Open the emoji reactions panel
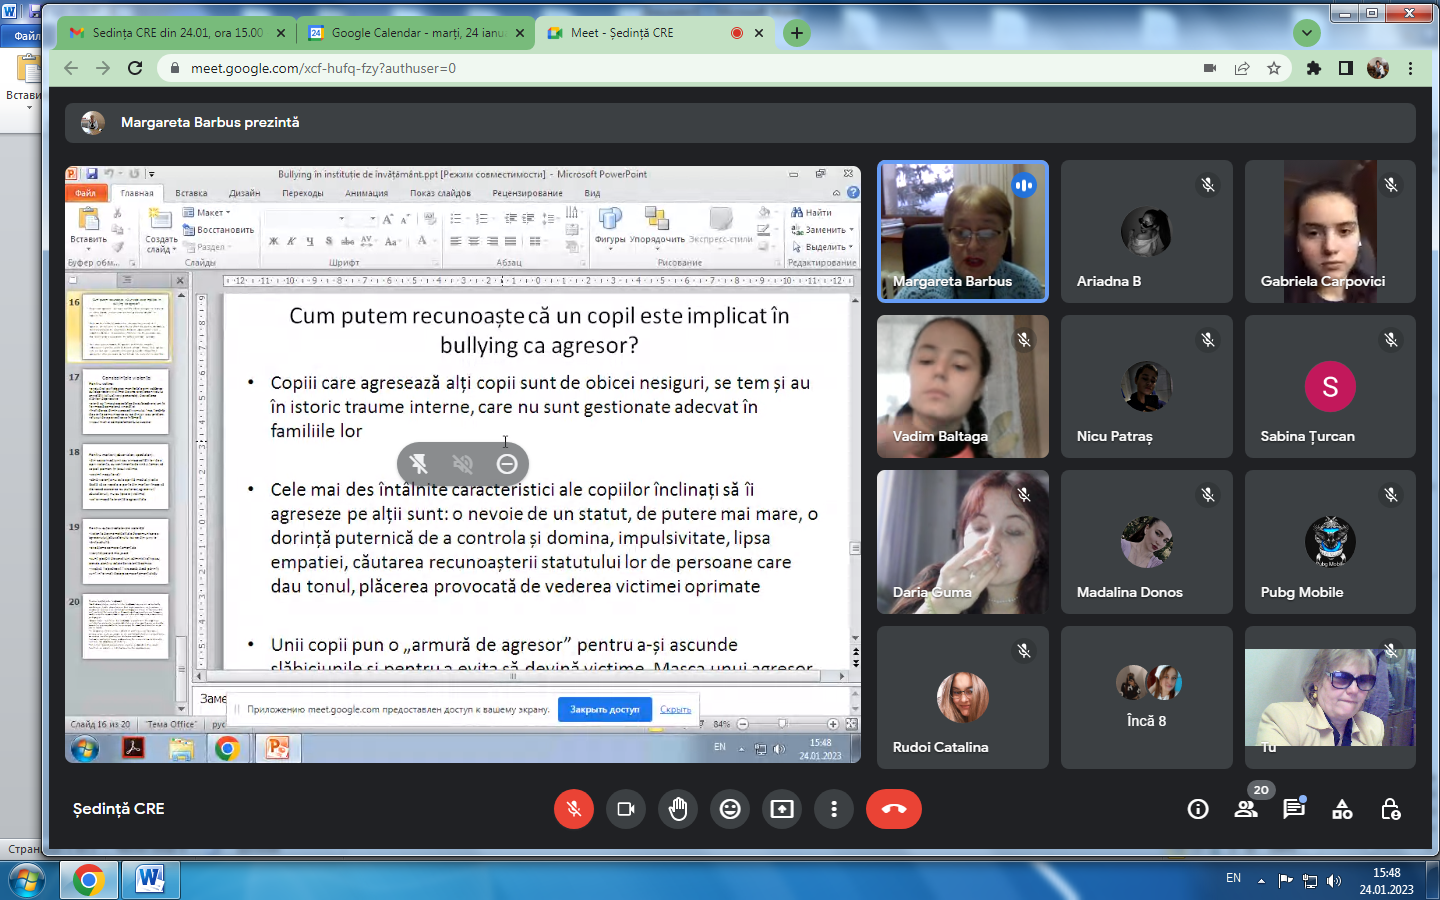1440x900 pixels. click(x=730, y=809)
